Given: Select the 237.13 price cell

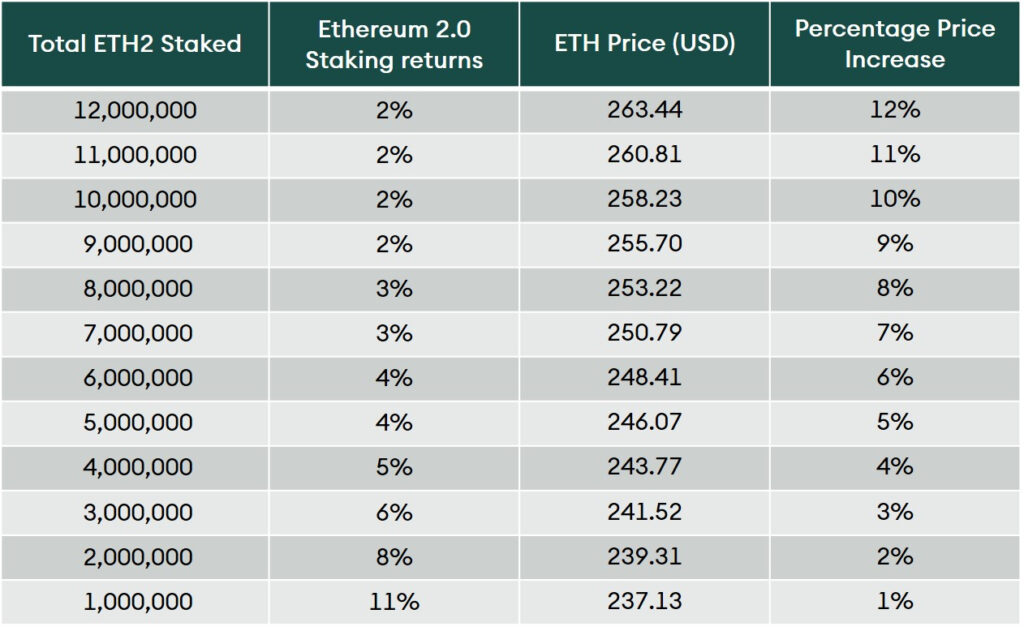Looking at the screenshot, I should pos(644,601).
